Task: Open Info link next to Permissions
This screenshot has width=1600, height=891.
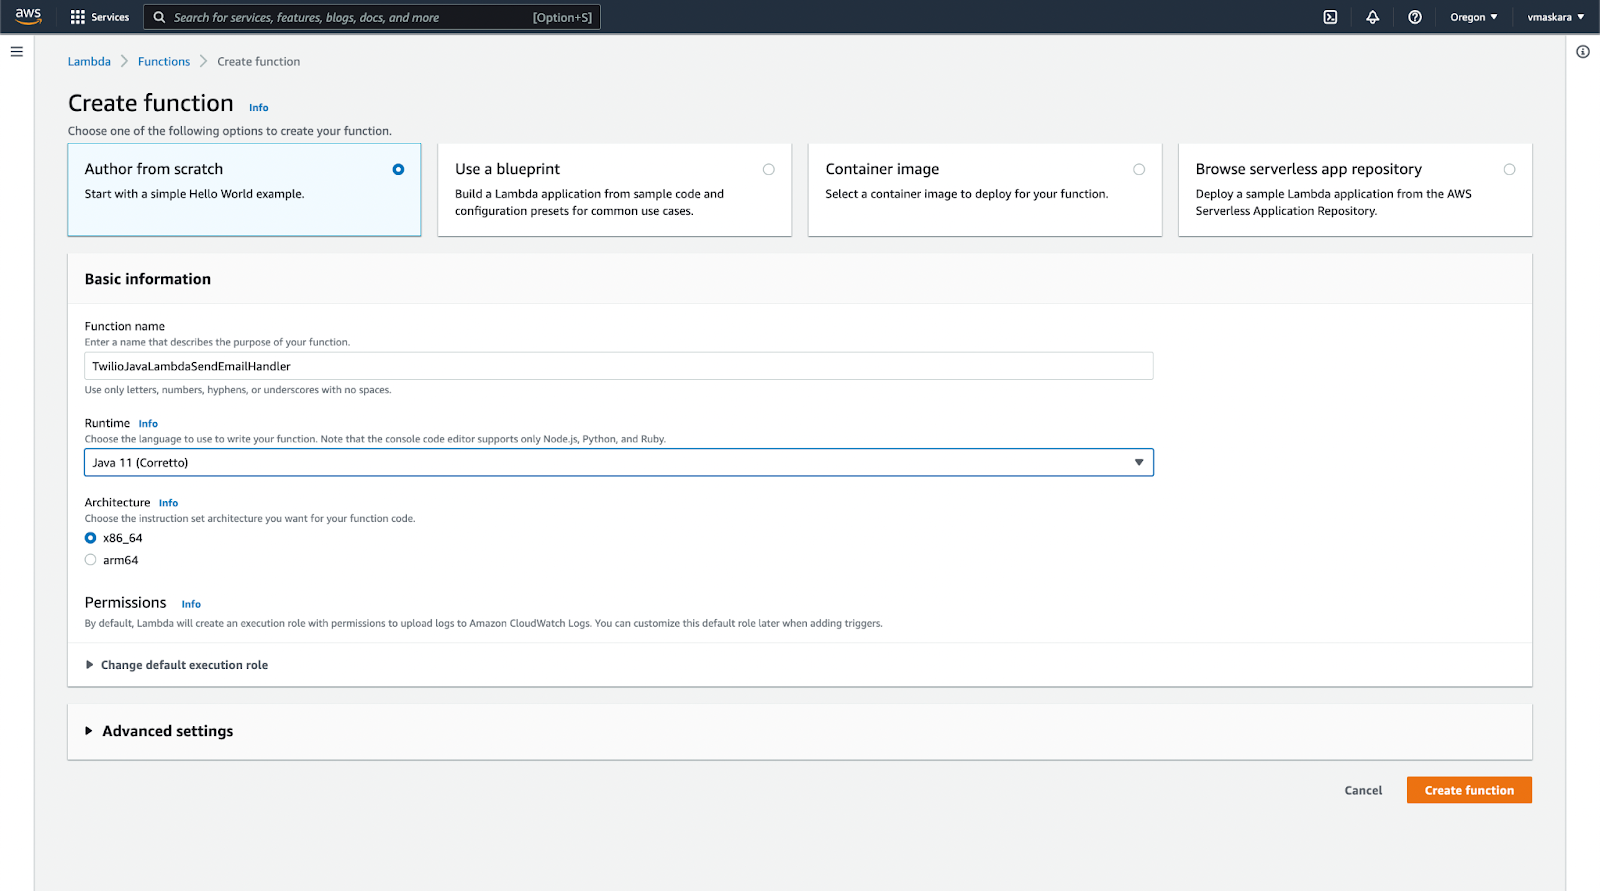Action: pyautogui.click(x=191, y=604)
